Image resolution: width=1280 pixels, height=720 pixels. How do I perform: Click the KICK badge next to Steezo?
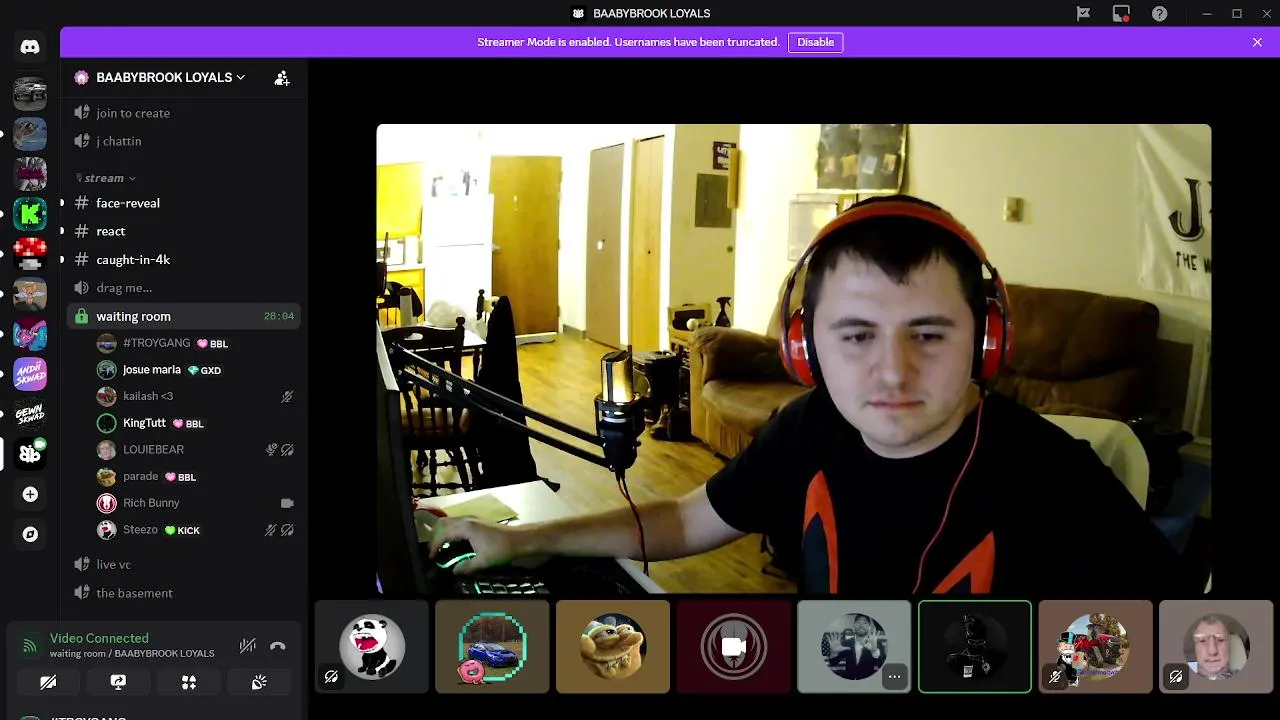[x=182, y=530]
